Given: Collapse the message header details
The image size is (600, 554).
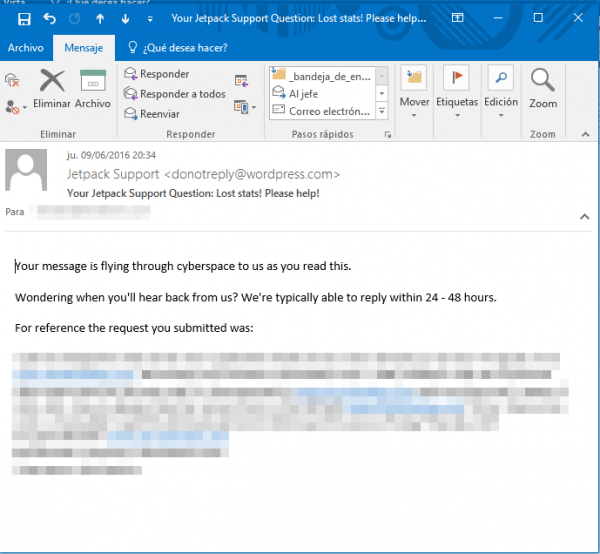Looking at the screenshot, I should (x=584, y=217).
